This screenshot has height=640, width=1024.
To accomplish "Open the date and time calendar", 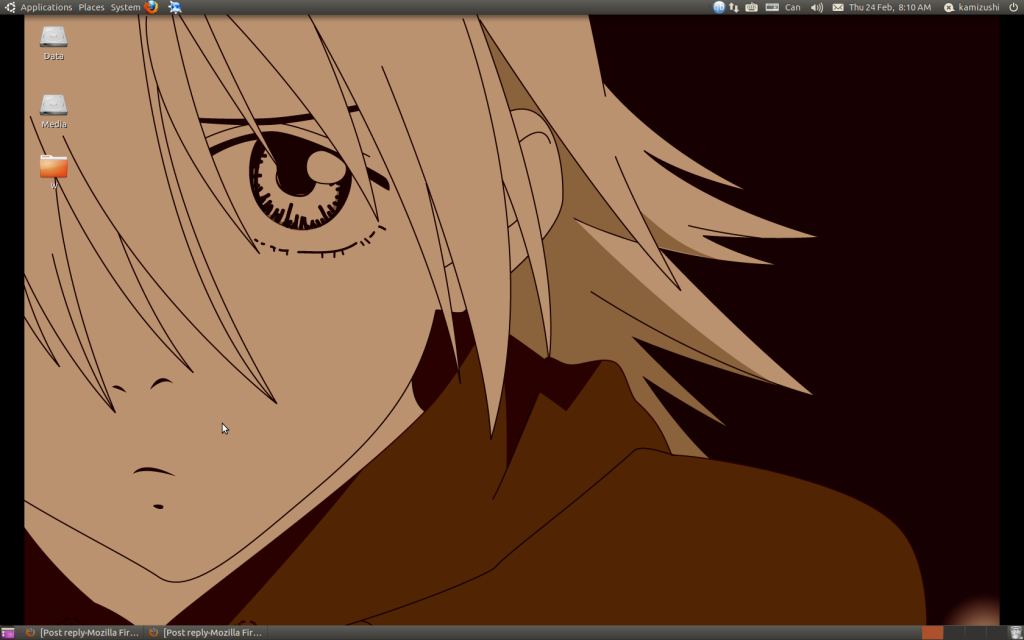I will click(889, 7).
